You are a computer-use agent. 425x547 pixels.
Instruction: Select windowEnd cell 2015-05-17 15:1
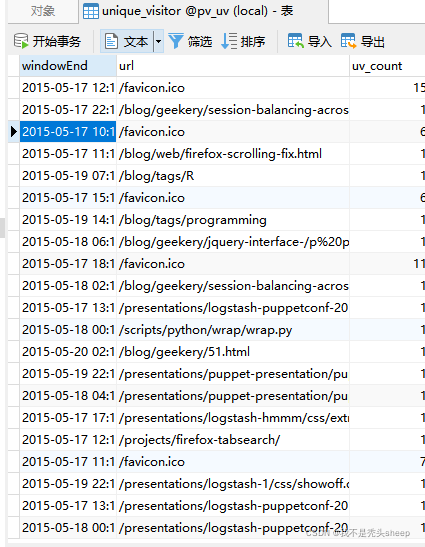(x=68, y=197)
